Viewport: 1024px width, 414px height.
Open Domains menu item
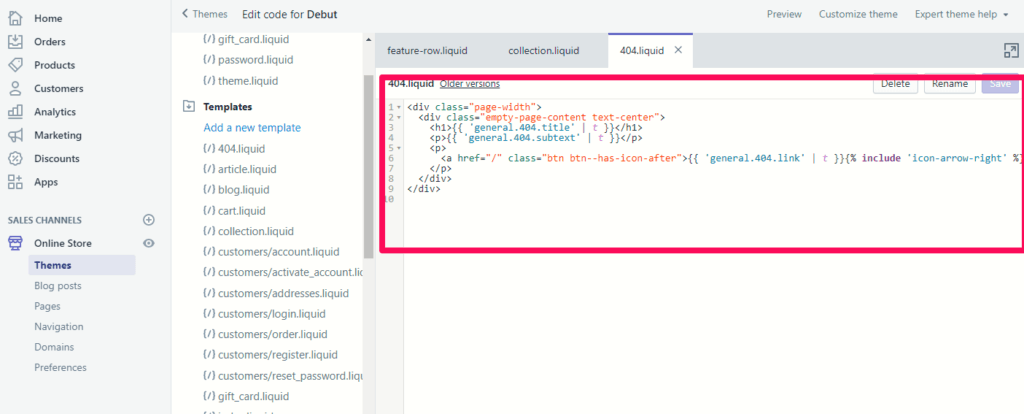coord(54,347)
